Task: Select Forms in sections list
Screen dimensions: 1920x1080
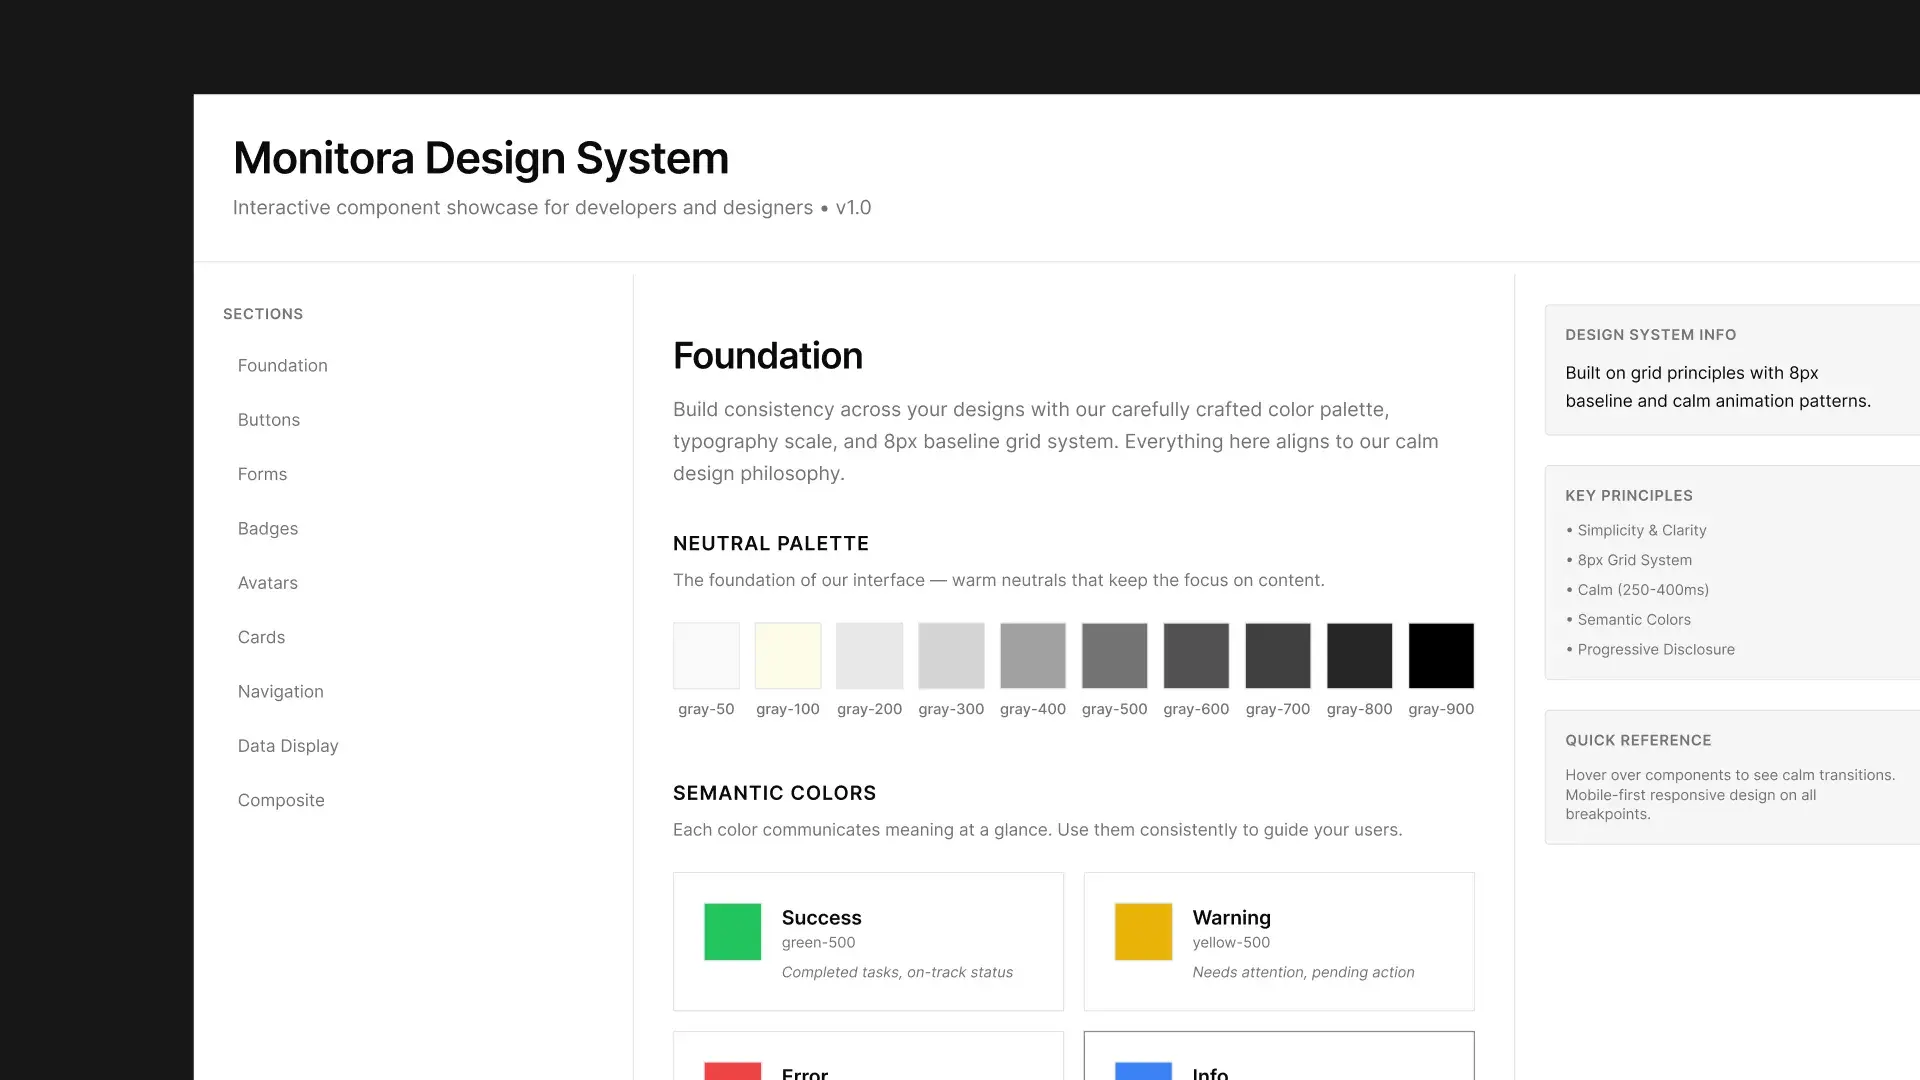Action: click(x=262, y=474)
